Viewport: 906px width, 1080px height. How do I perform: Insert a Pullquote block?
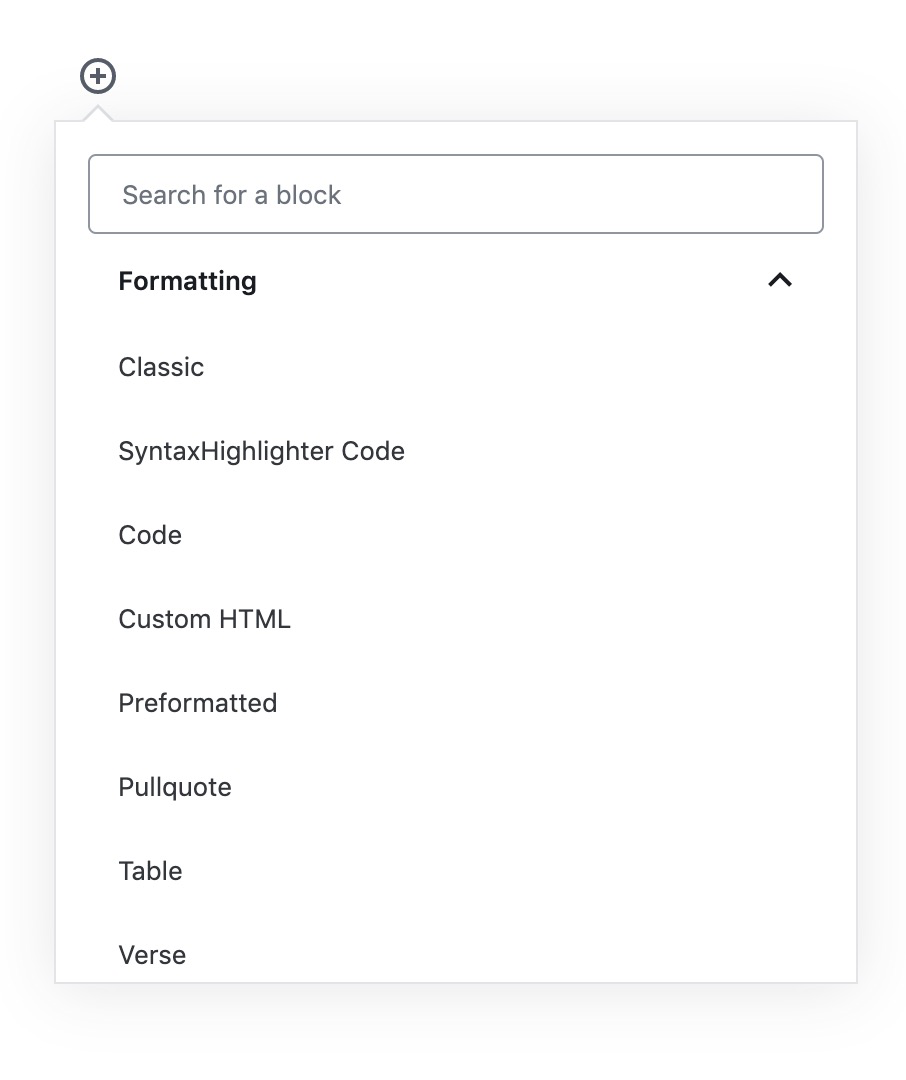[x=175, y=787]
